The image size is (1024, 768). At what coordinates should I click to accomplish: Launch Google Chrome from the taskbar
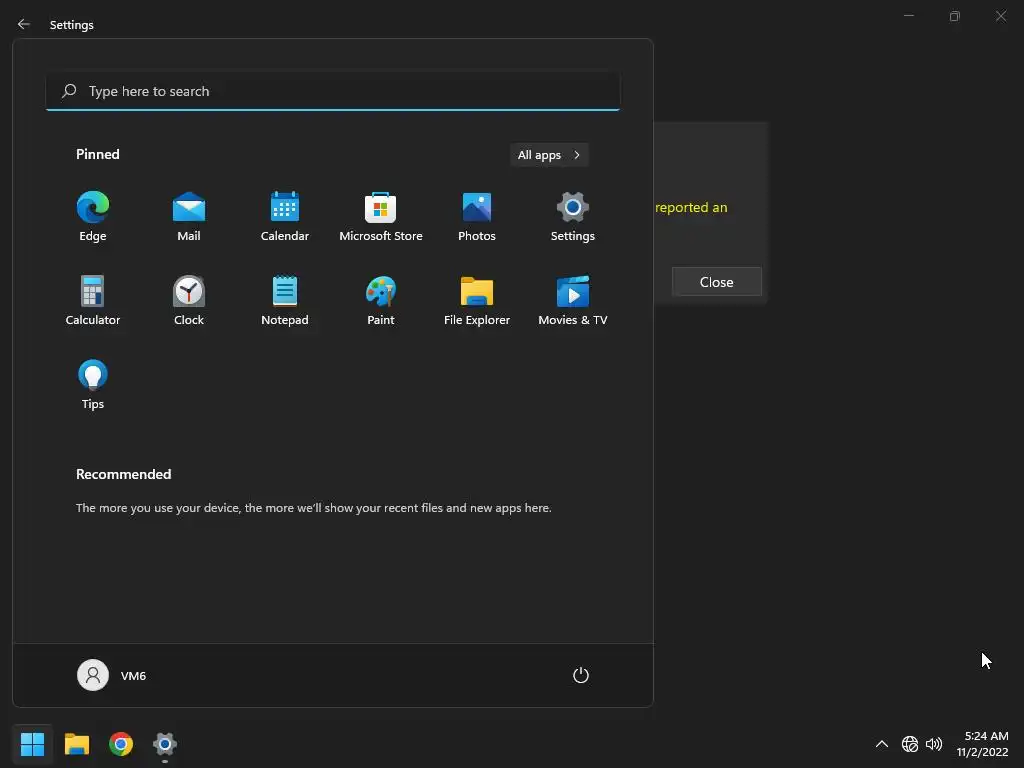[x=121, y=744]
